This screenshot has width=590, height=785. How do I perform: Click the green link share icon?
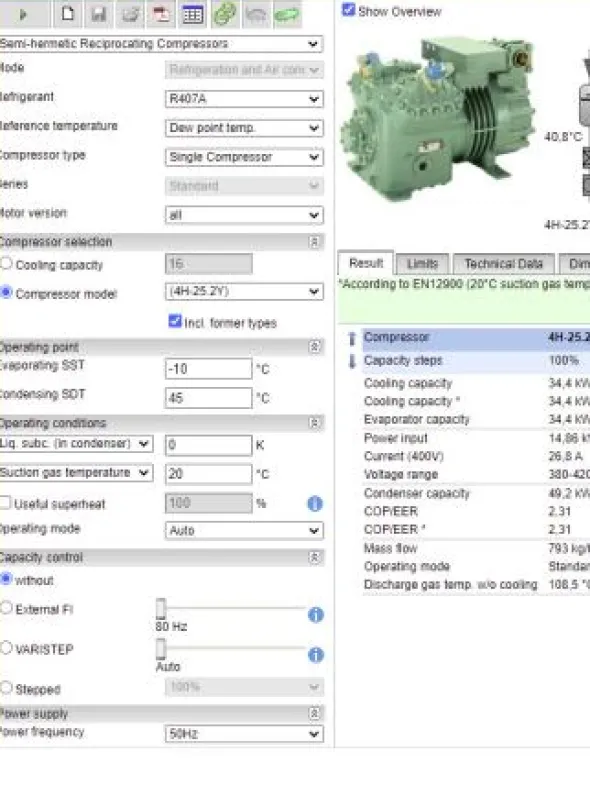point(287,14)
